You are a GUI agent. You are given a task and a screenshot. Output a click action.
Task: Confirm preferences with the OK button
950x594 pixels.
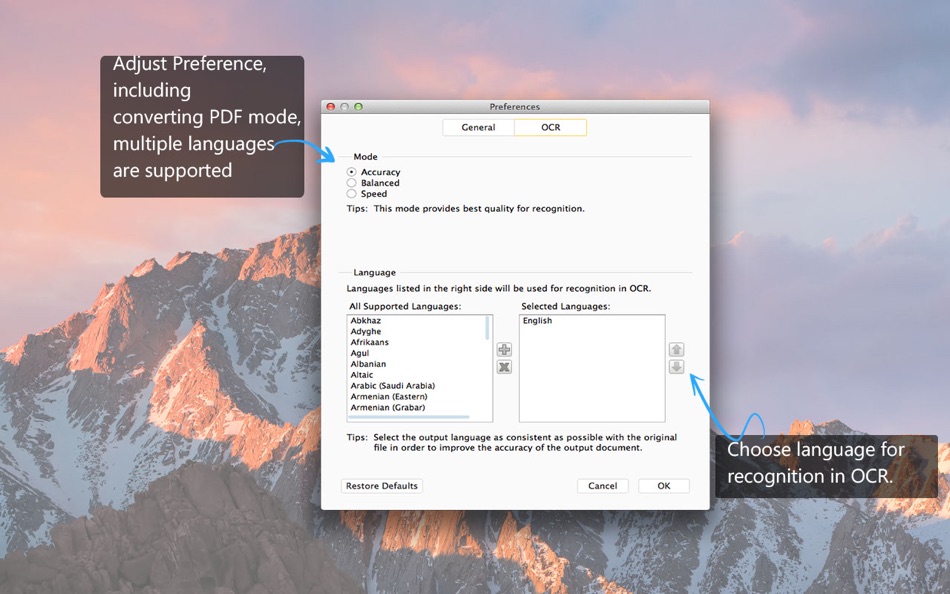pyautogui.click(x=664, y=486)
